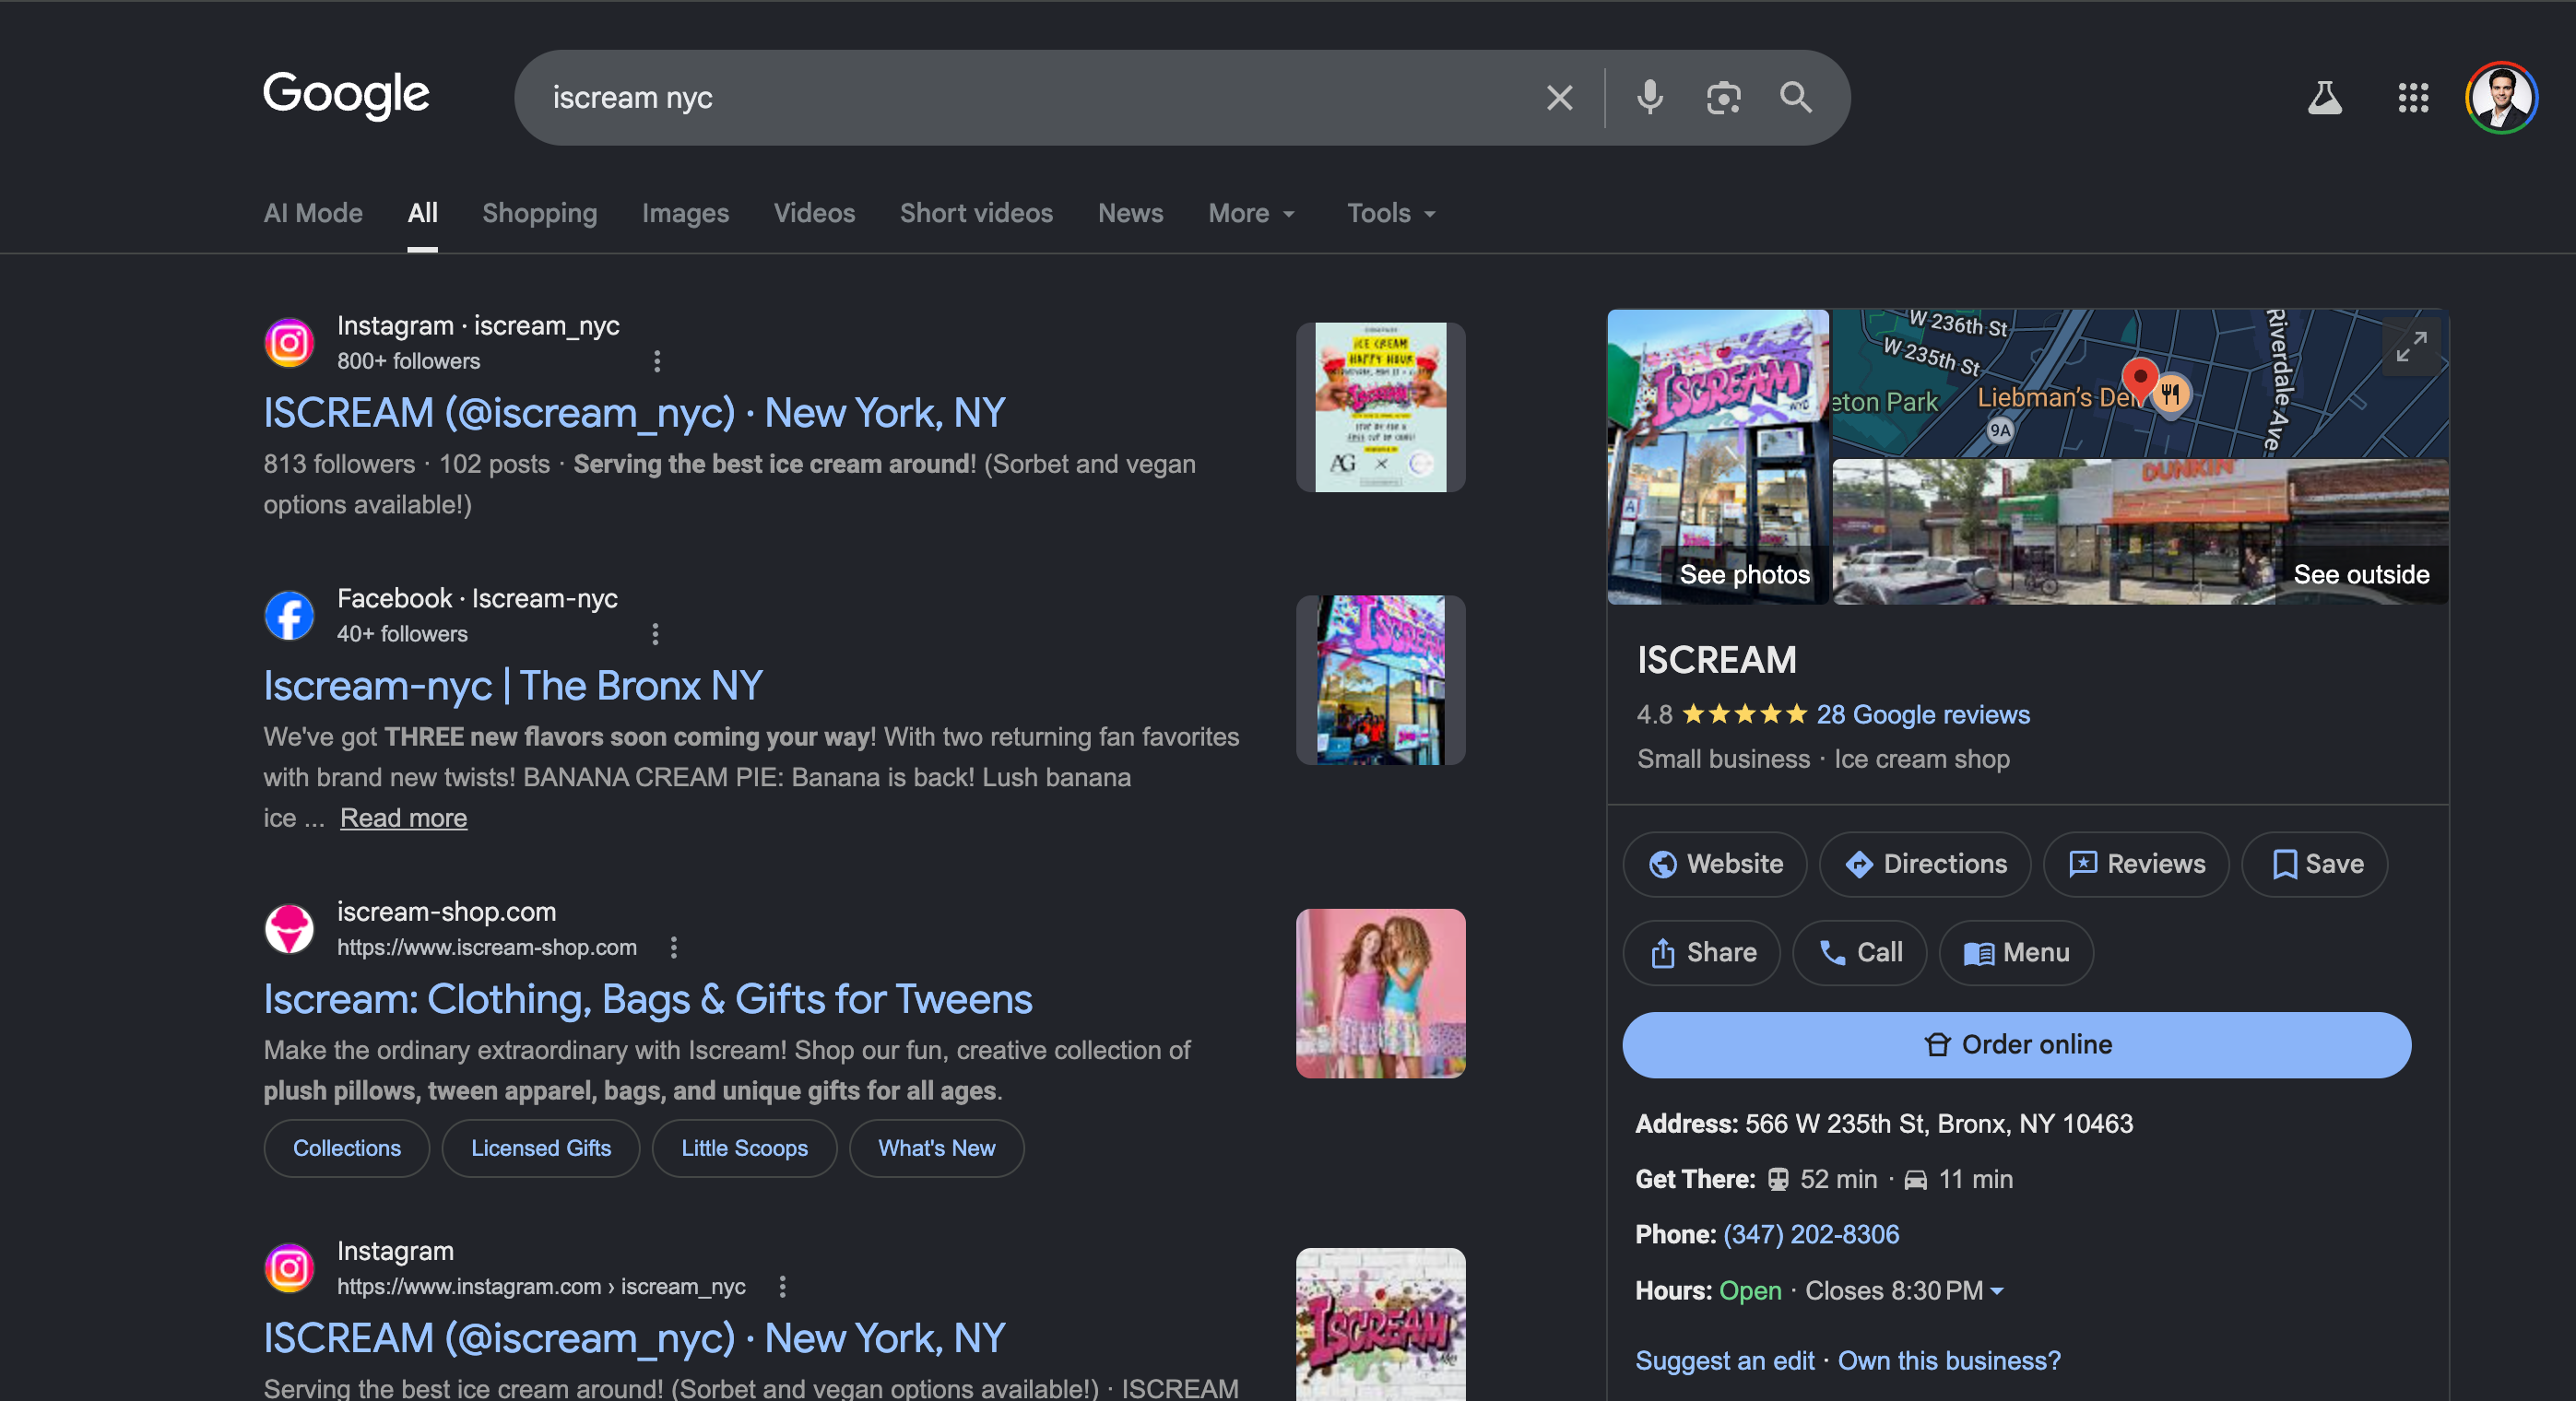The width and height of the screenshot is (2576, 1401).
Task: Click the ISCREAM business title
Action: tap(1716, 660)
